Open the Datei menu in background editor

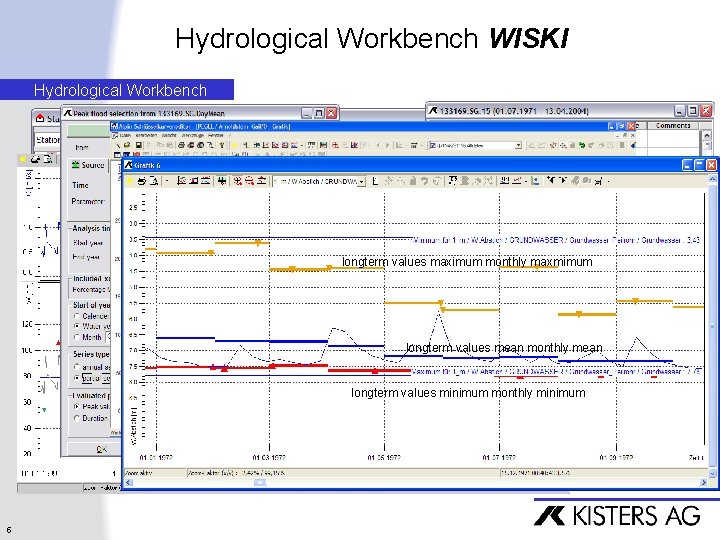(x=125, y=135)
